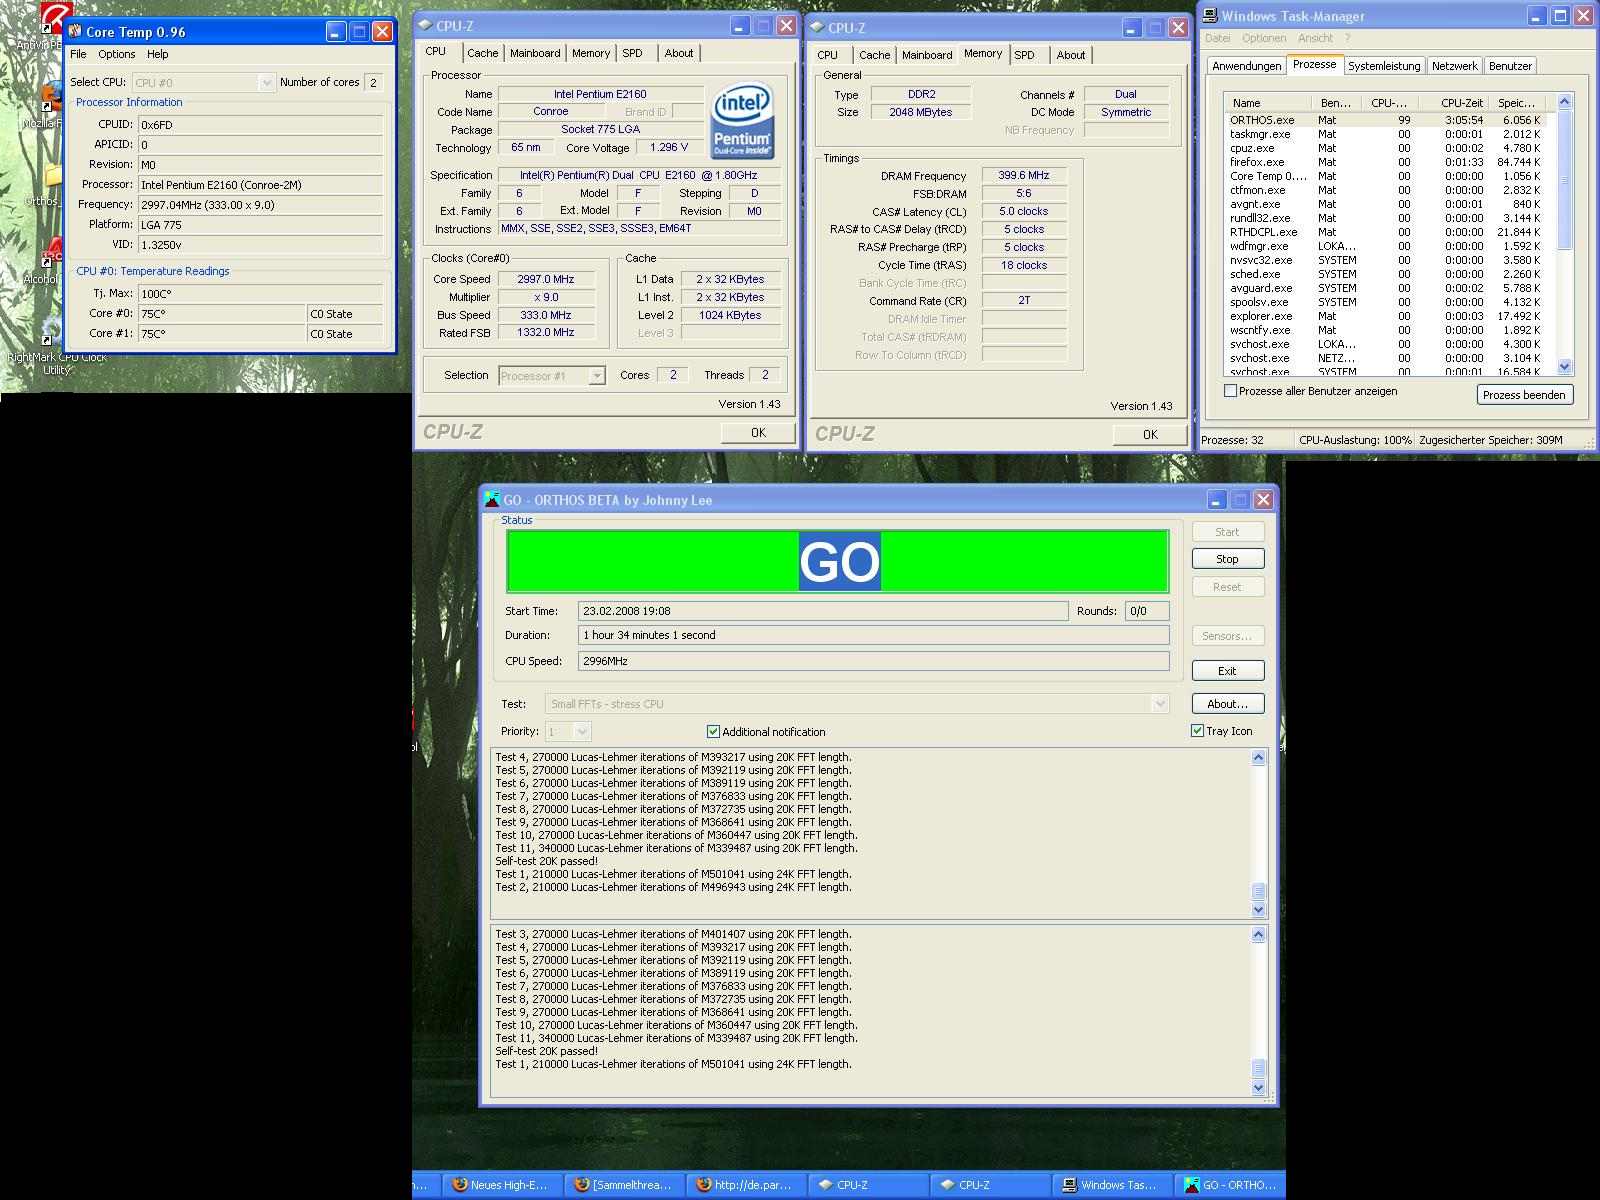Activate Windows Task-Manager taskbar button
This screenshot has width=1600, height=1200.
coord(1112,1185)
